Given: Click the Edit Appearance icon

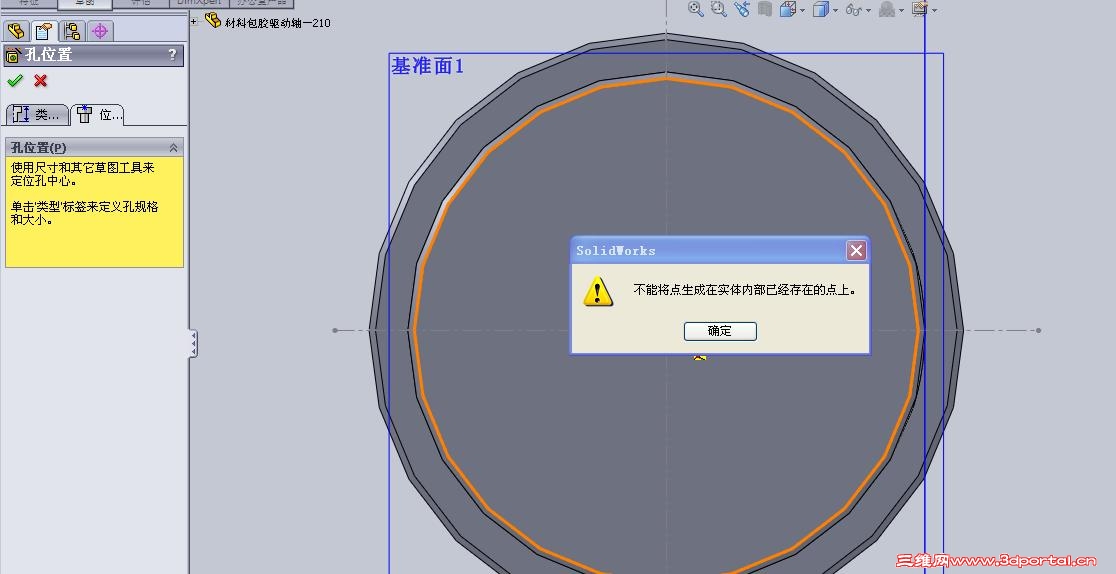Looking at the screenshot, I should tap(887, 9).
